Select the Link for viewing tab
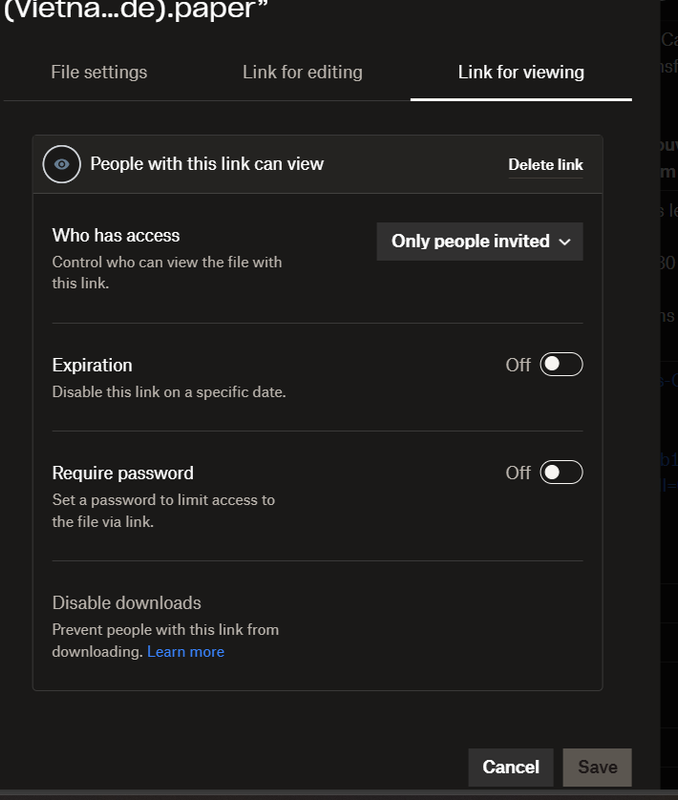The image size is (678, 800). pos(521,72)
